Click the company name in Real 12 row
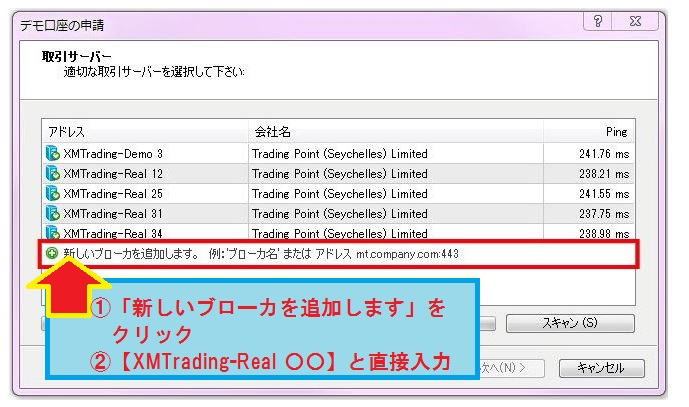Screen dimensions: 689x407 [x=340, y=174]
